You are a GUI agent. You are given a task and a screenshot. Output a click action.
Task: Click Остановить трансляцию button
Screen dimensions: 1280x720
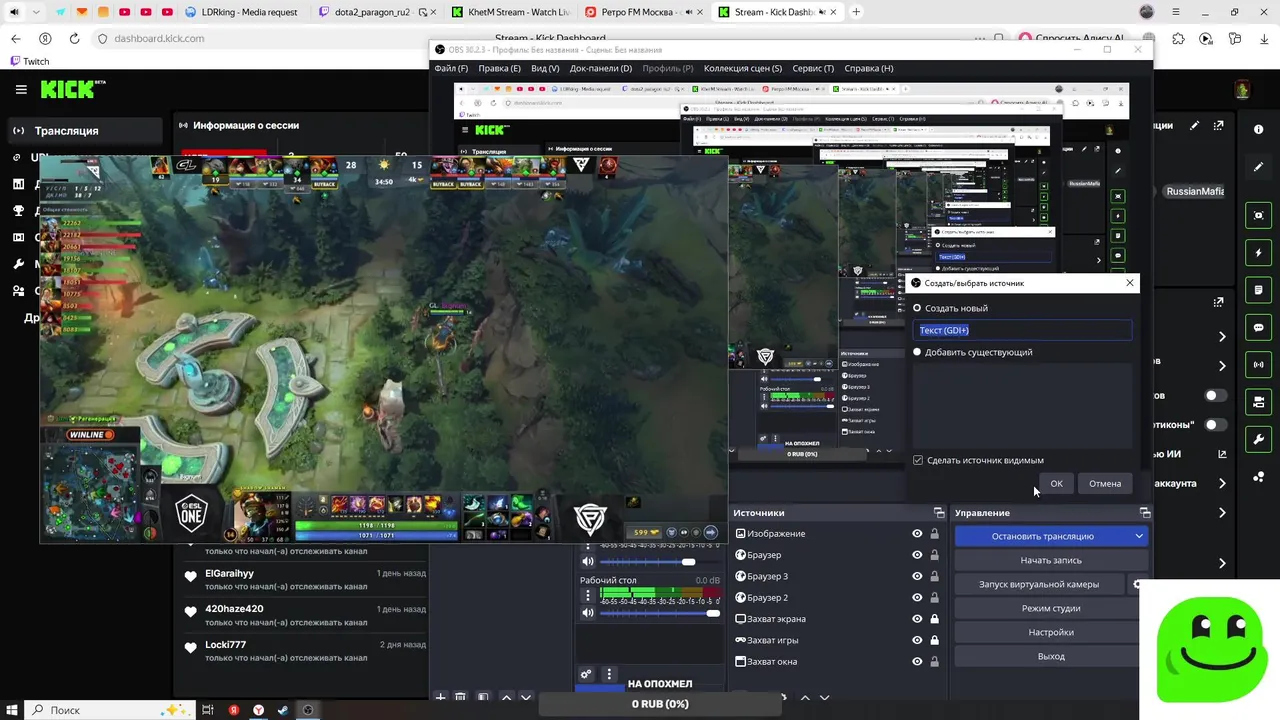point(1042,536)
